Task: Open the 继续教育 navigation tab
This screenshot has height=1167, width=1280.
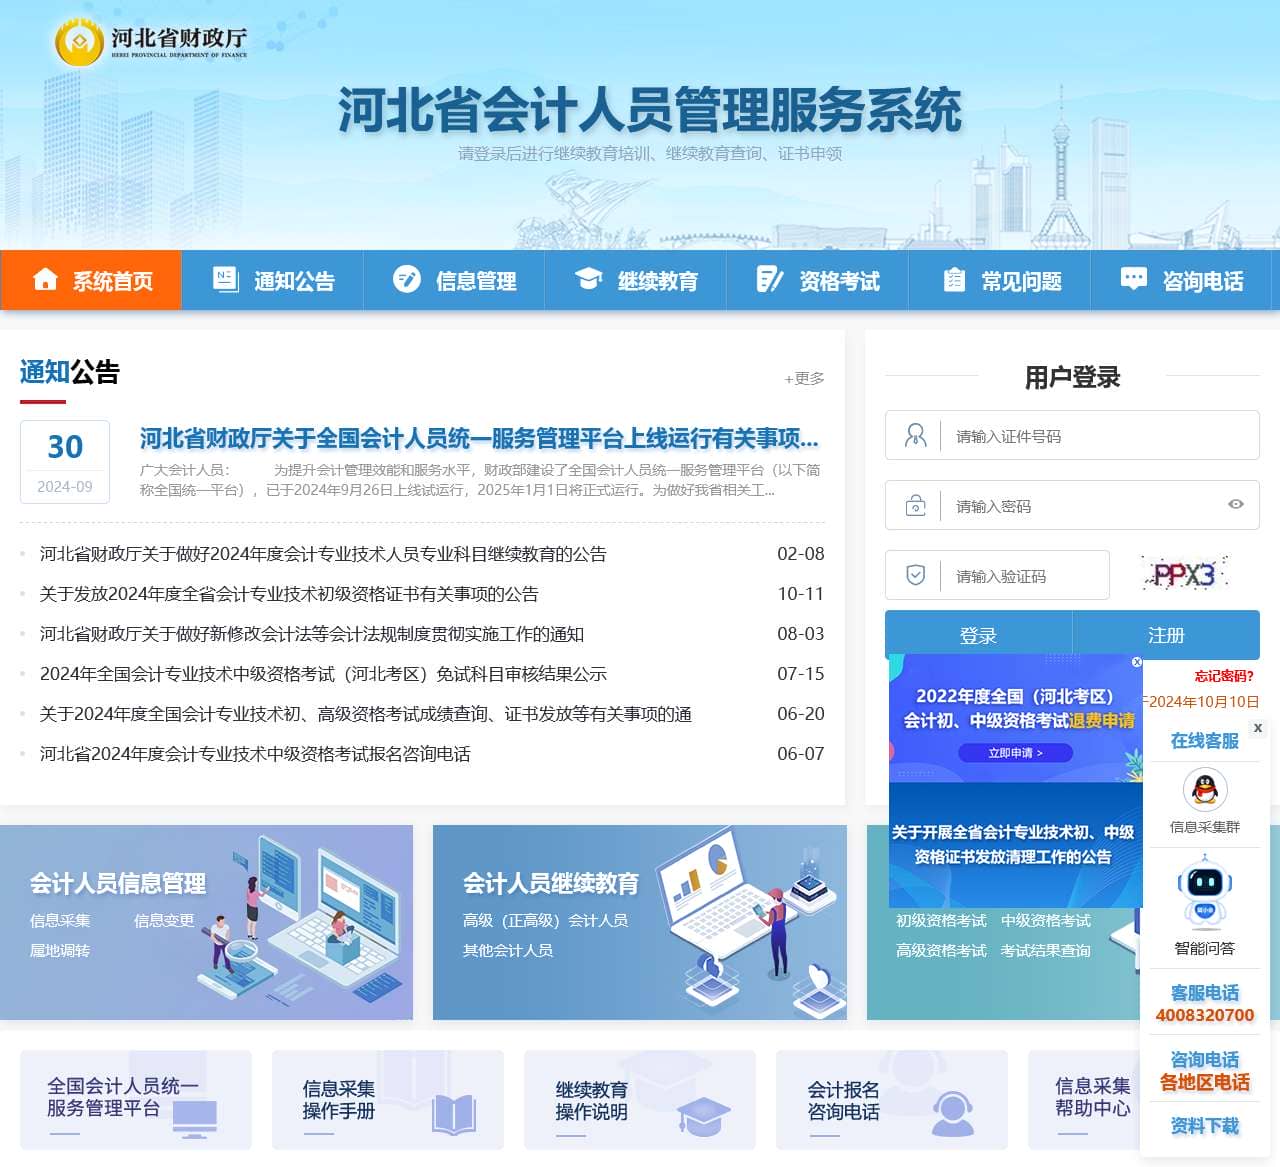Action: (x=636, y=281)
